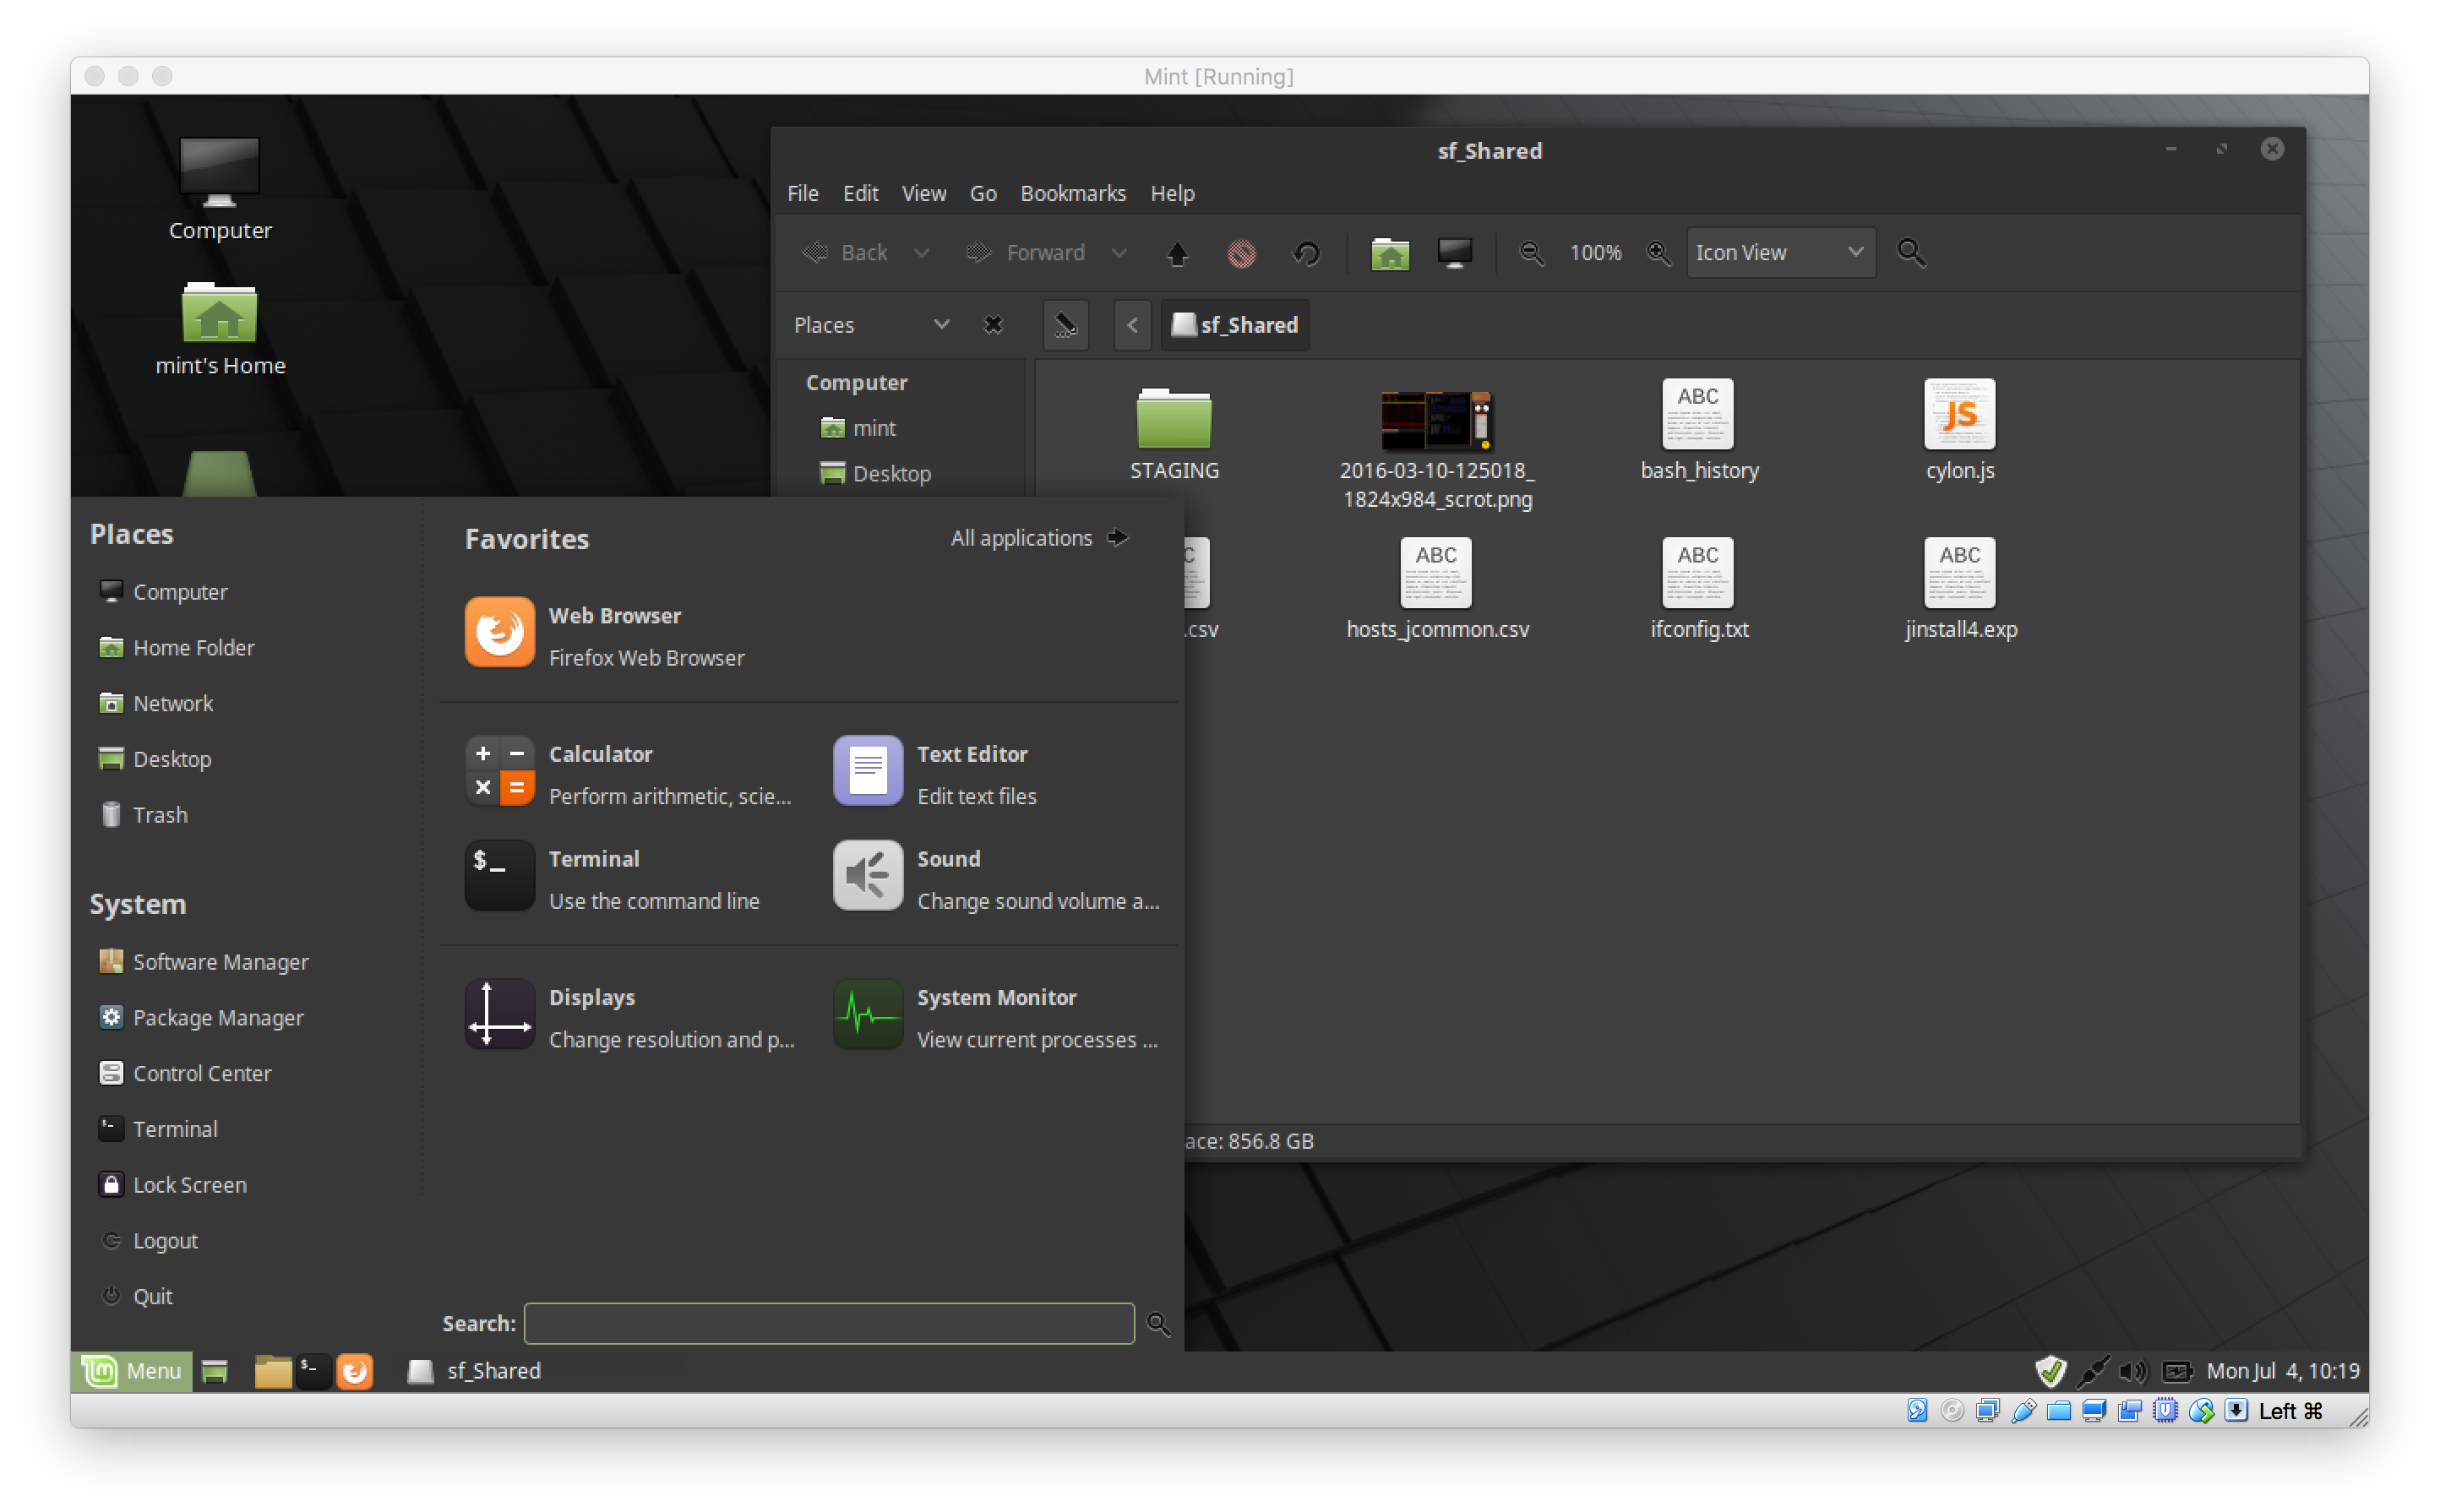Open Computer from toolbar icon

click(1454, 253)
